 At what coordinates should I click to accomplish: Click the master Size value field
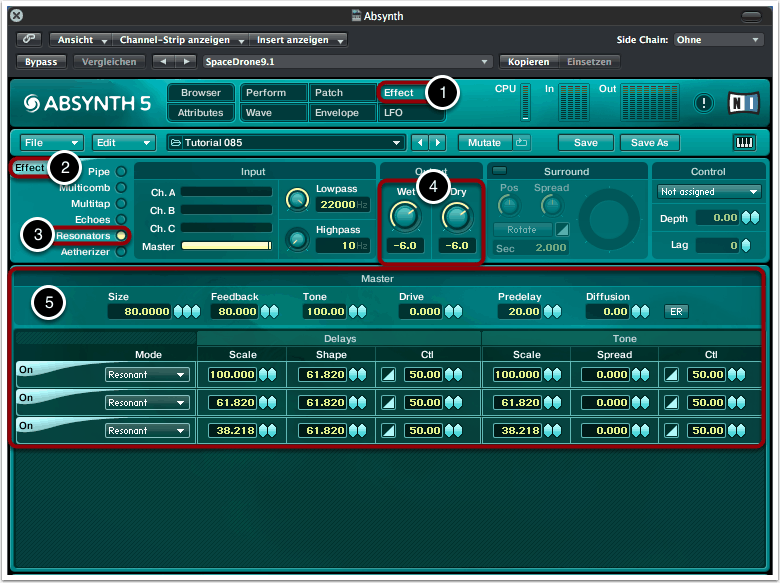pos(139,311)
